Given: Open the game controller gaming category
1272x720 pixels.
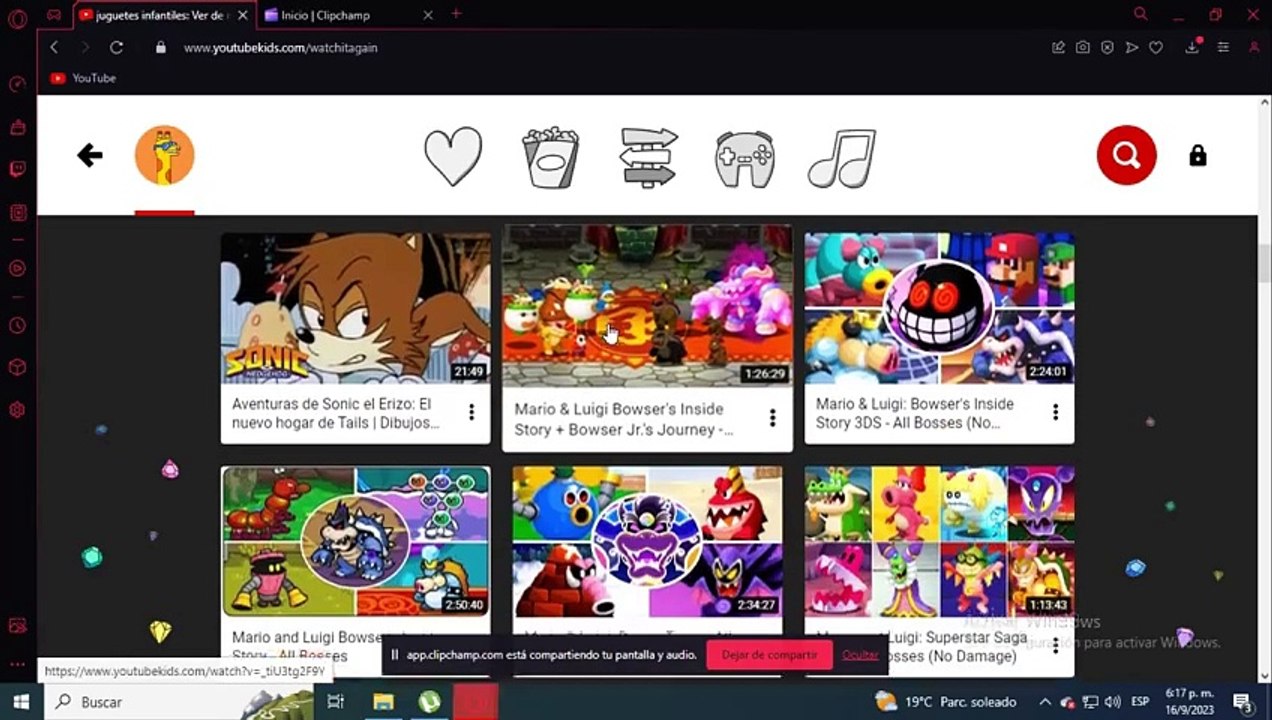Looking at the screenshot, I should 745,159.
